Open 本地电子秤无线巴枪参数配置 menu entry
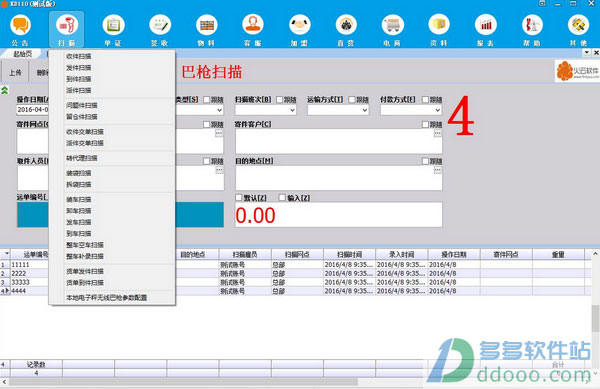Viewport: 600px width, 389px height. point(106,298)
